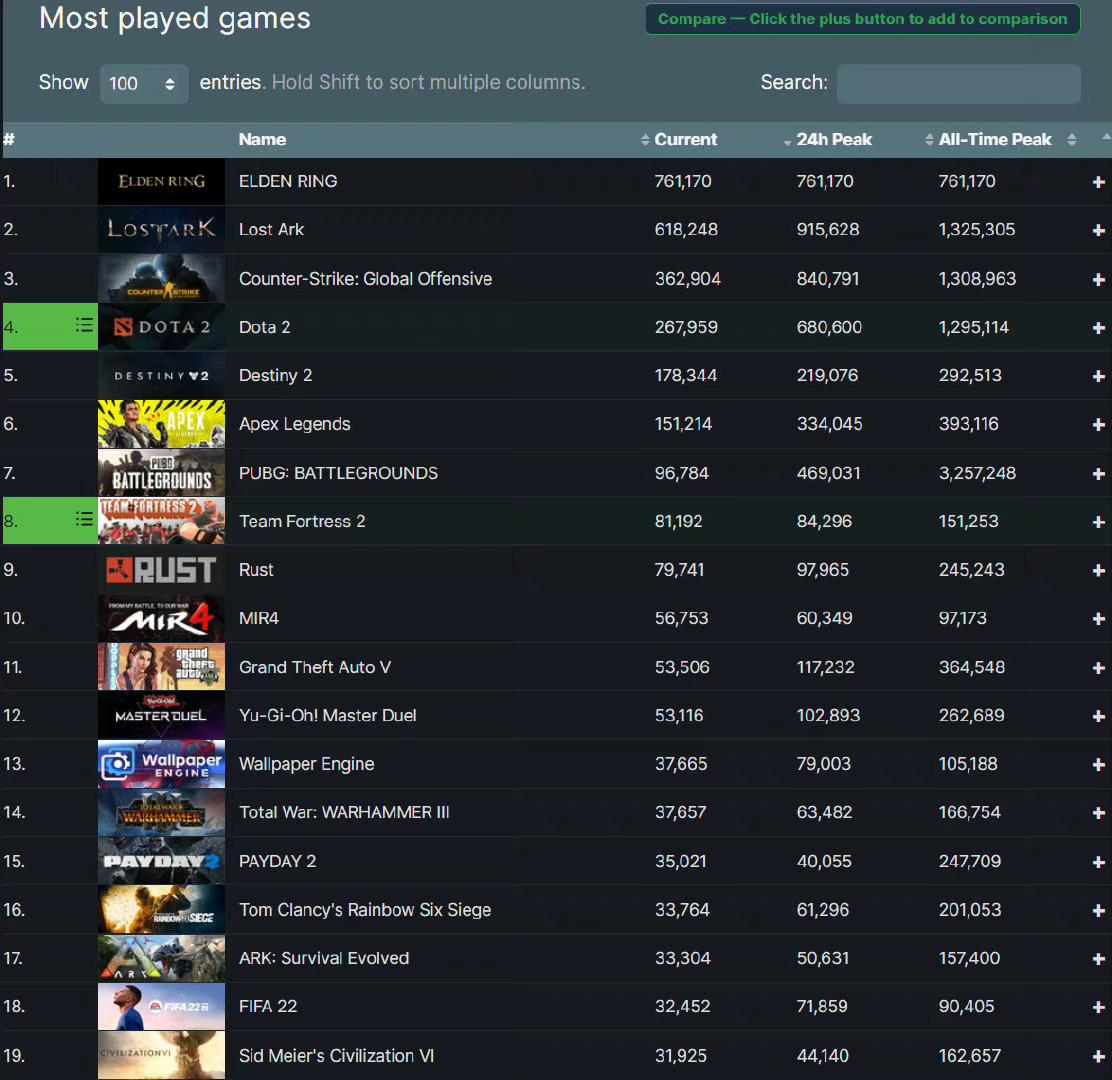Click the Compare button

(x=862, y=19)
